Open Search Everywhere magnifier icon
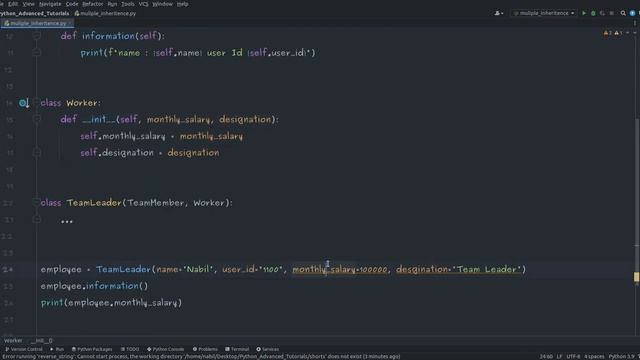The width and height of the screenshot is (640, 360). click(x=623, y=13)
